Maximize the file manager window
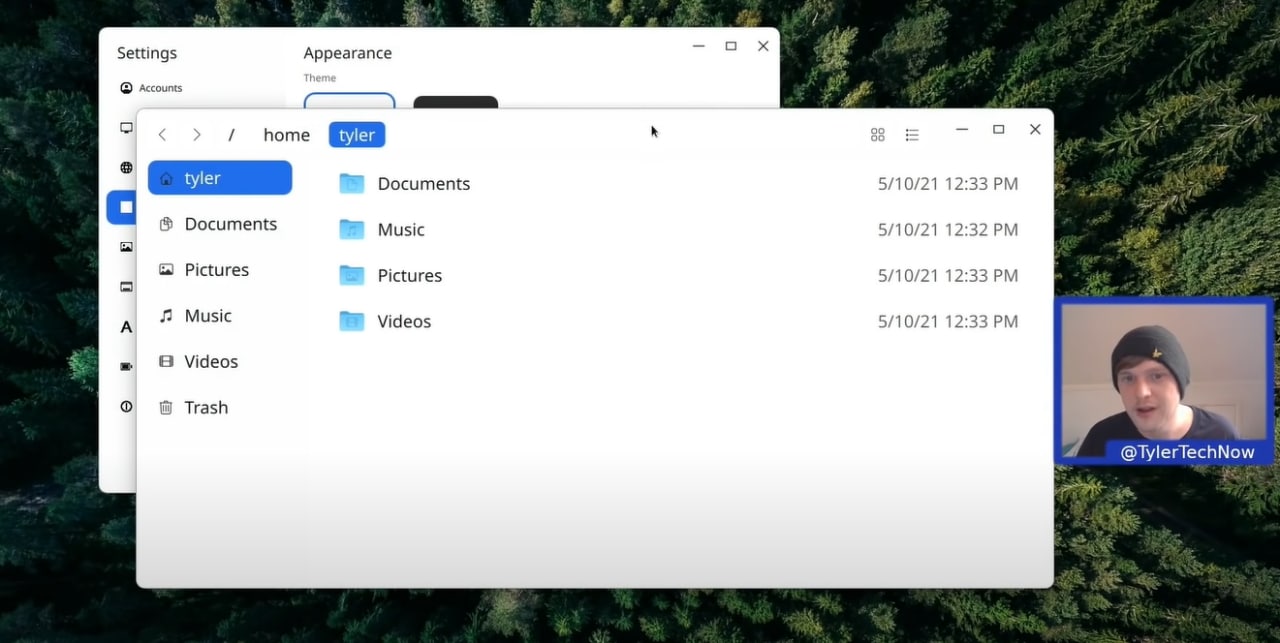Screen dimensions: 1280x643 [998, 130]
